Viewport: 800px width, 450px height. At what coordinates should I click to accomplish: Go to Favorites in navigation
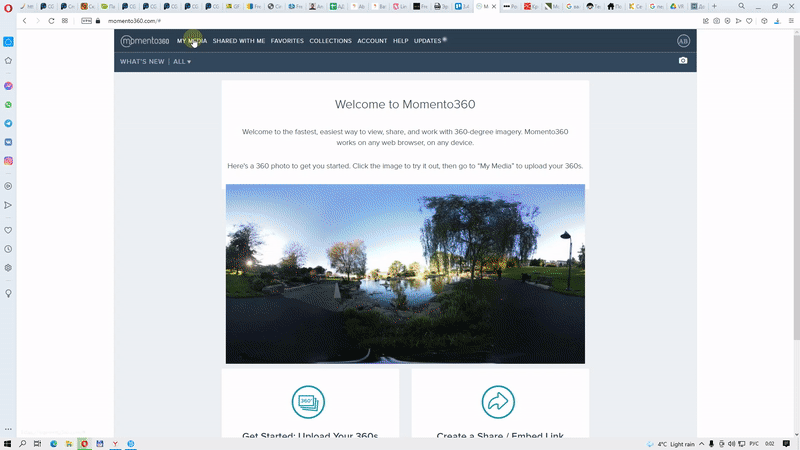[287, 41]
